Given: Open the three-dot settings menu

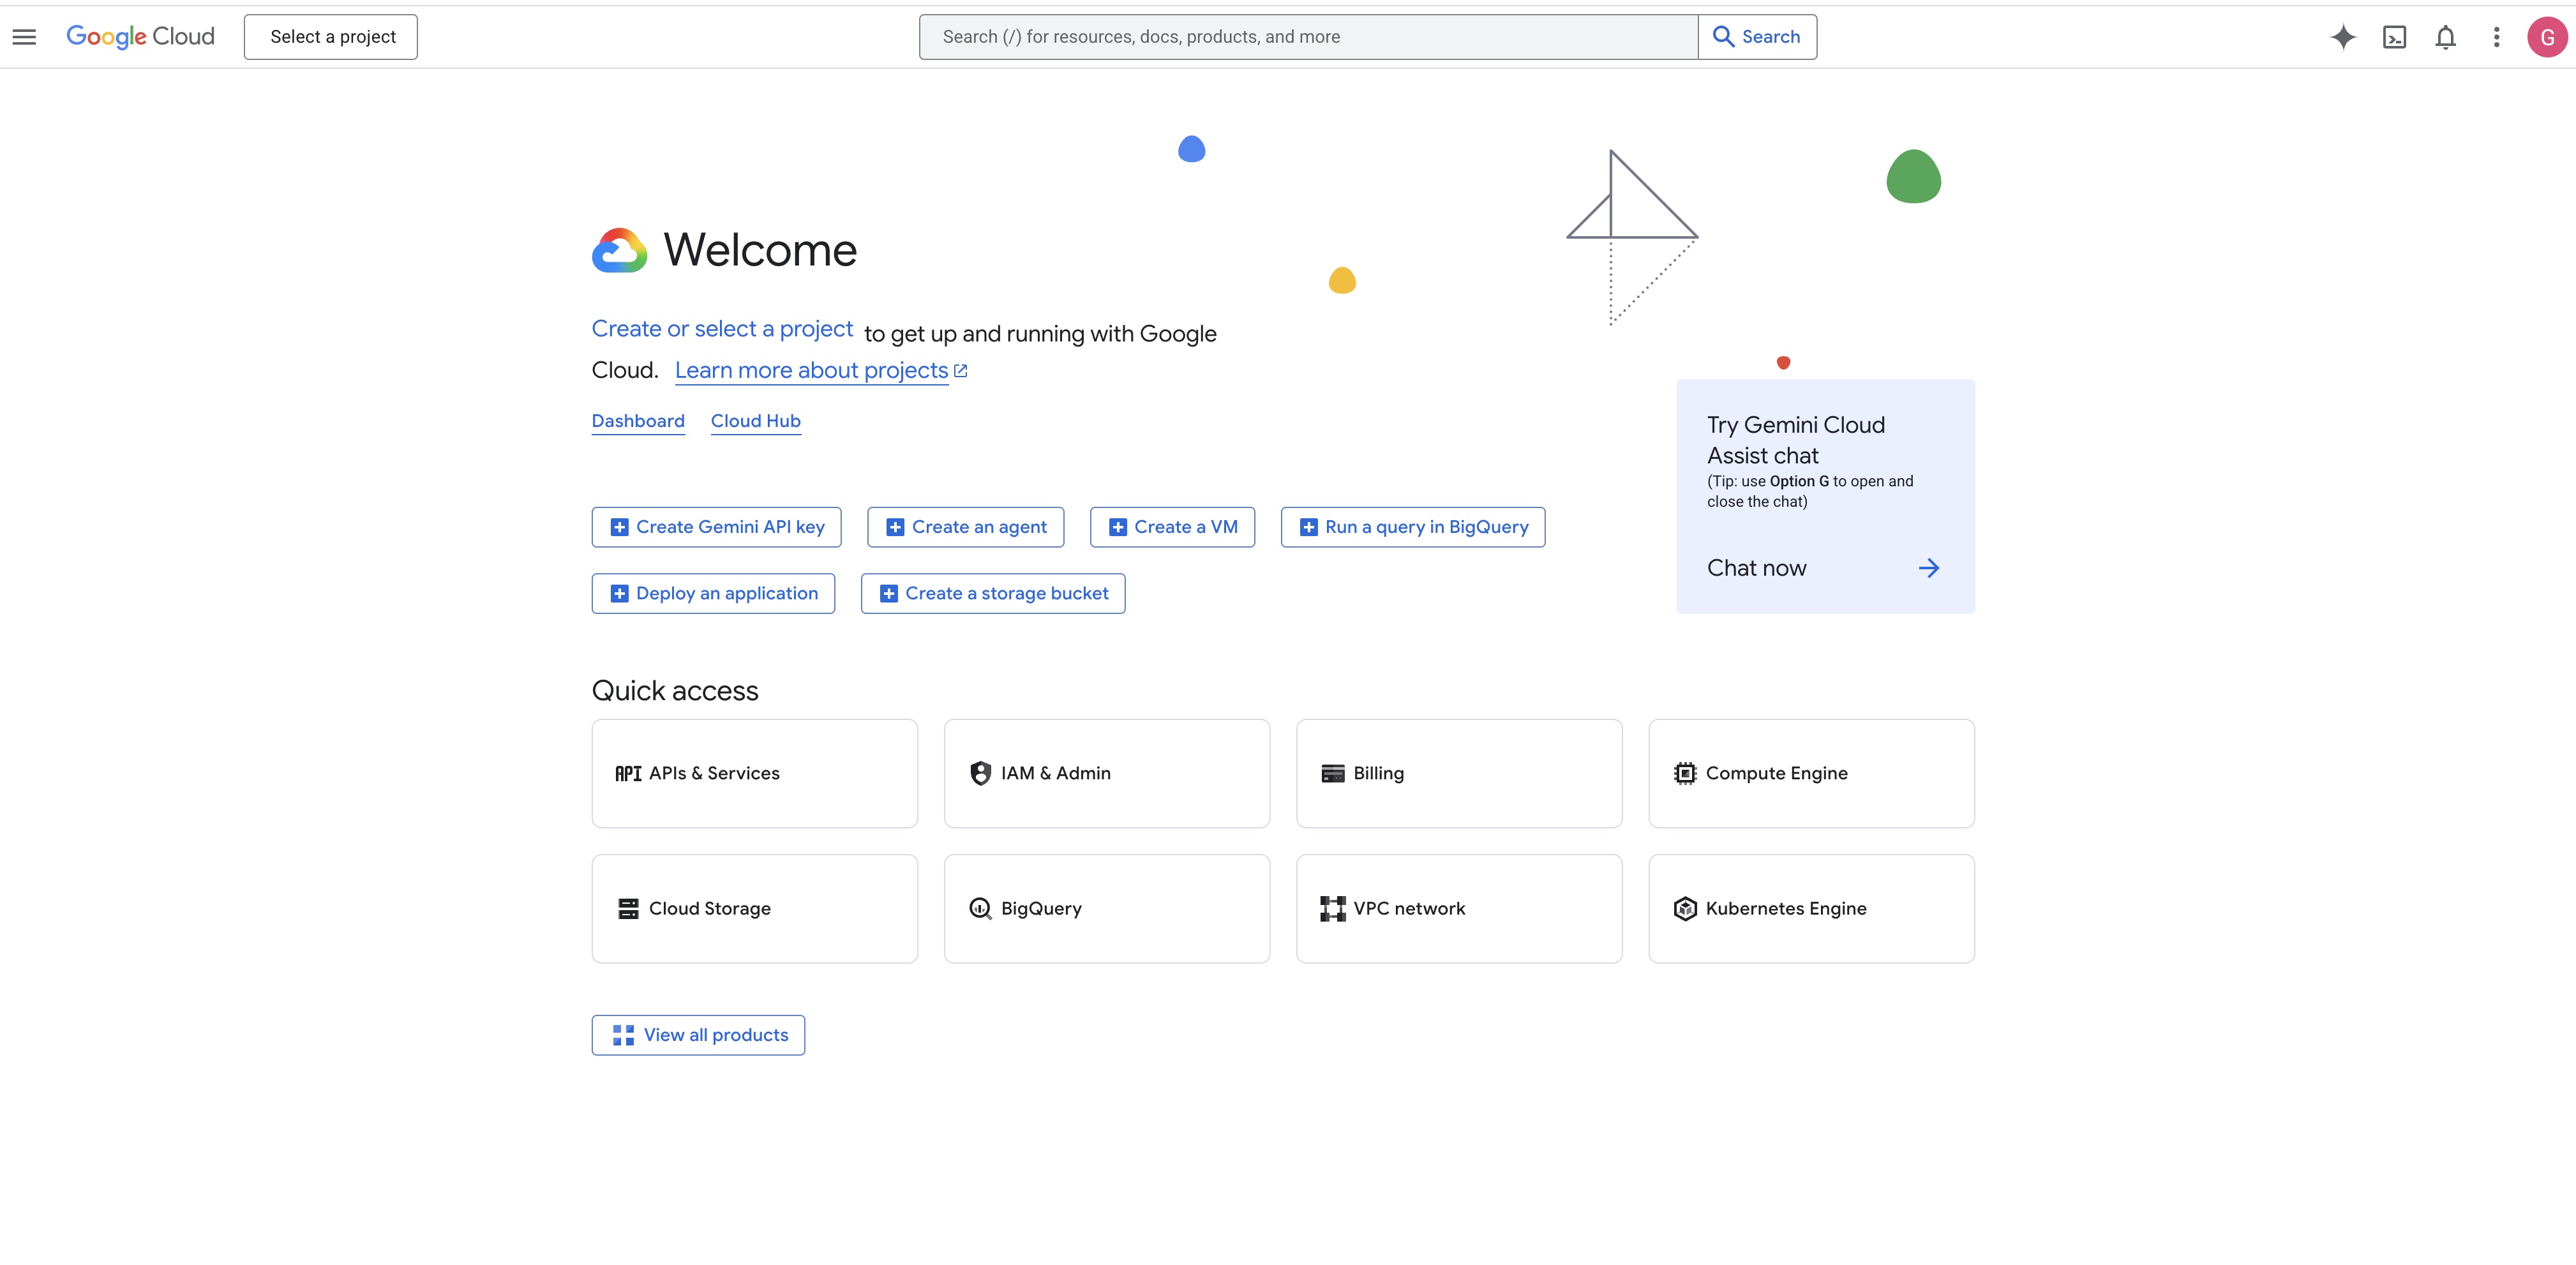Looking at the screenshot, I should click(2496, 37).
